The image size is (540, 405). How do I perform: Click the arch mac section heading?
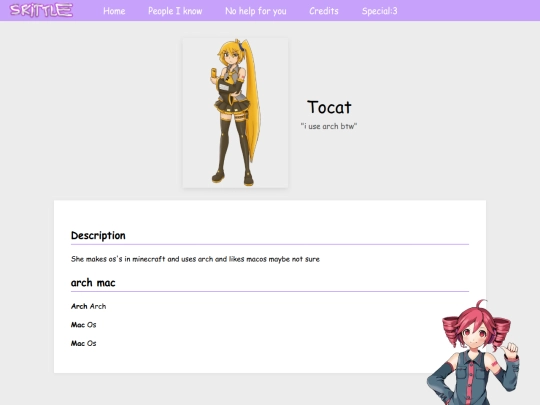[93, 283]
